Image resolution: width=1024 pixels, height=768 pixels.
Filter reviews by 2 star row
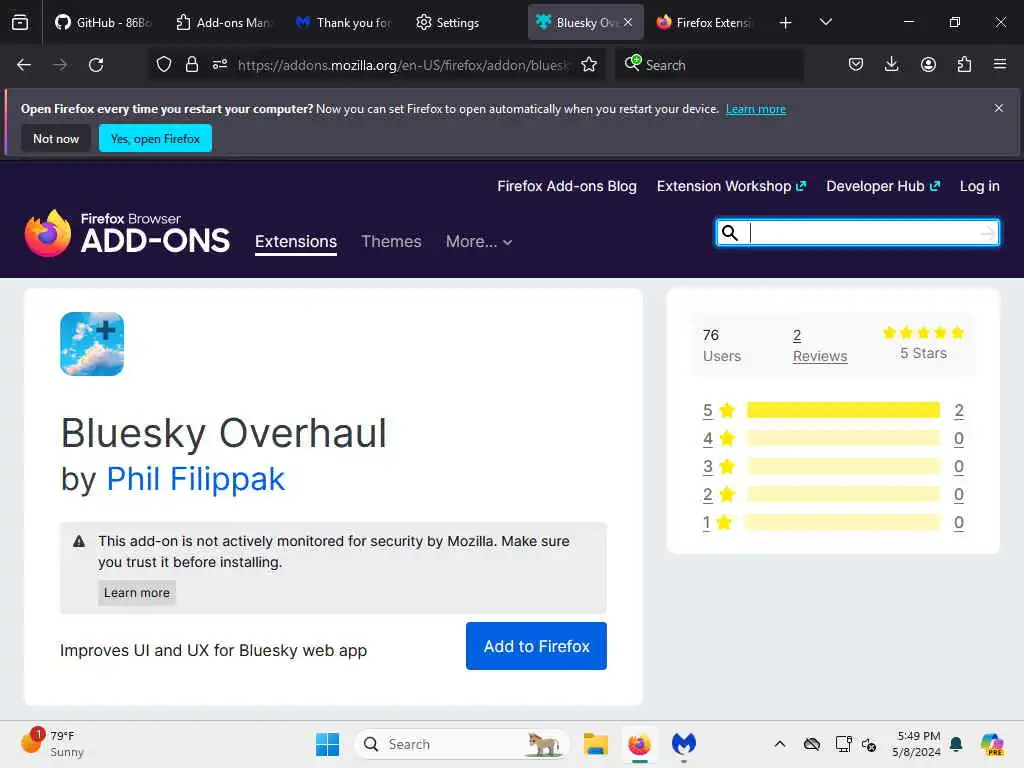click(x=833, y=494)
